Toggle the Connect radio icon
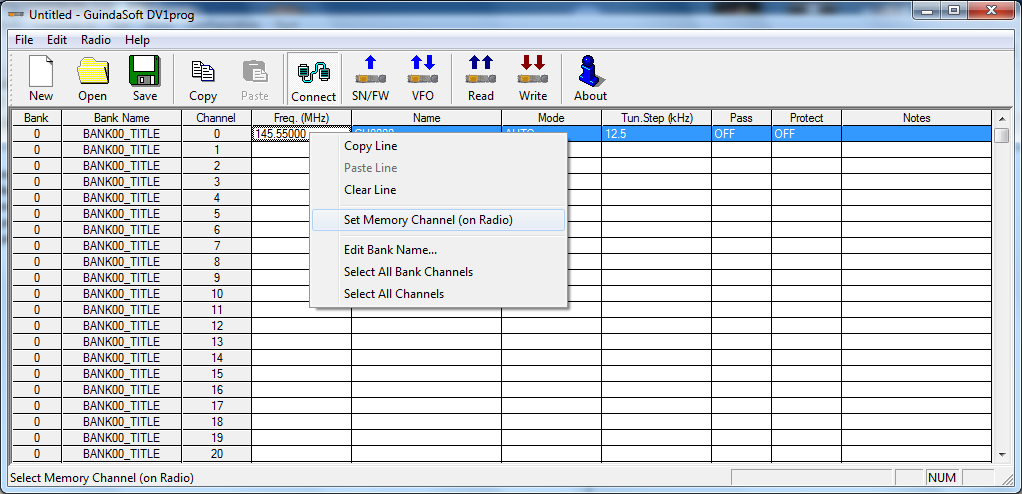This screenshot has width=1022, height=494. 313,78
